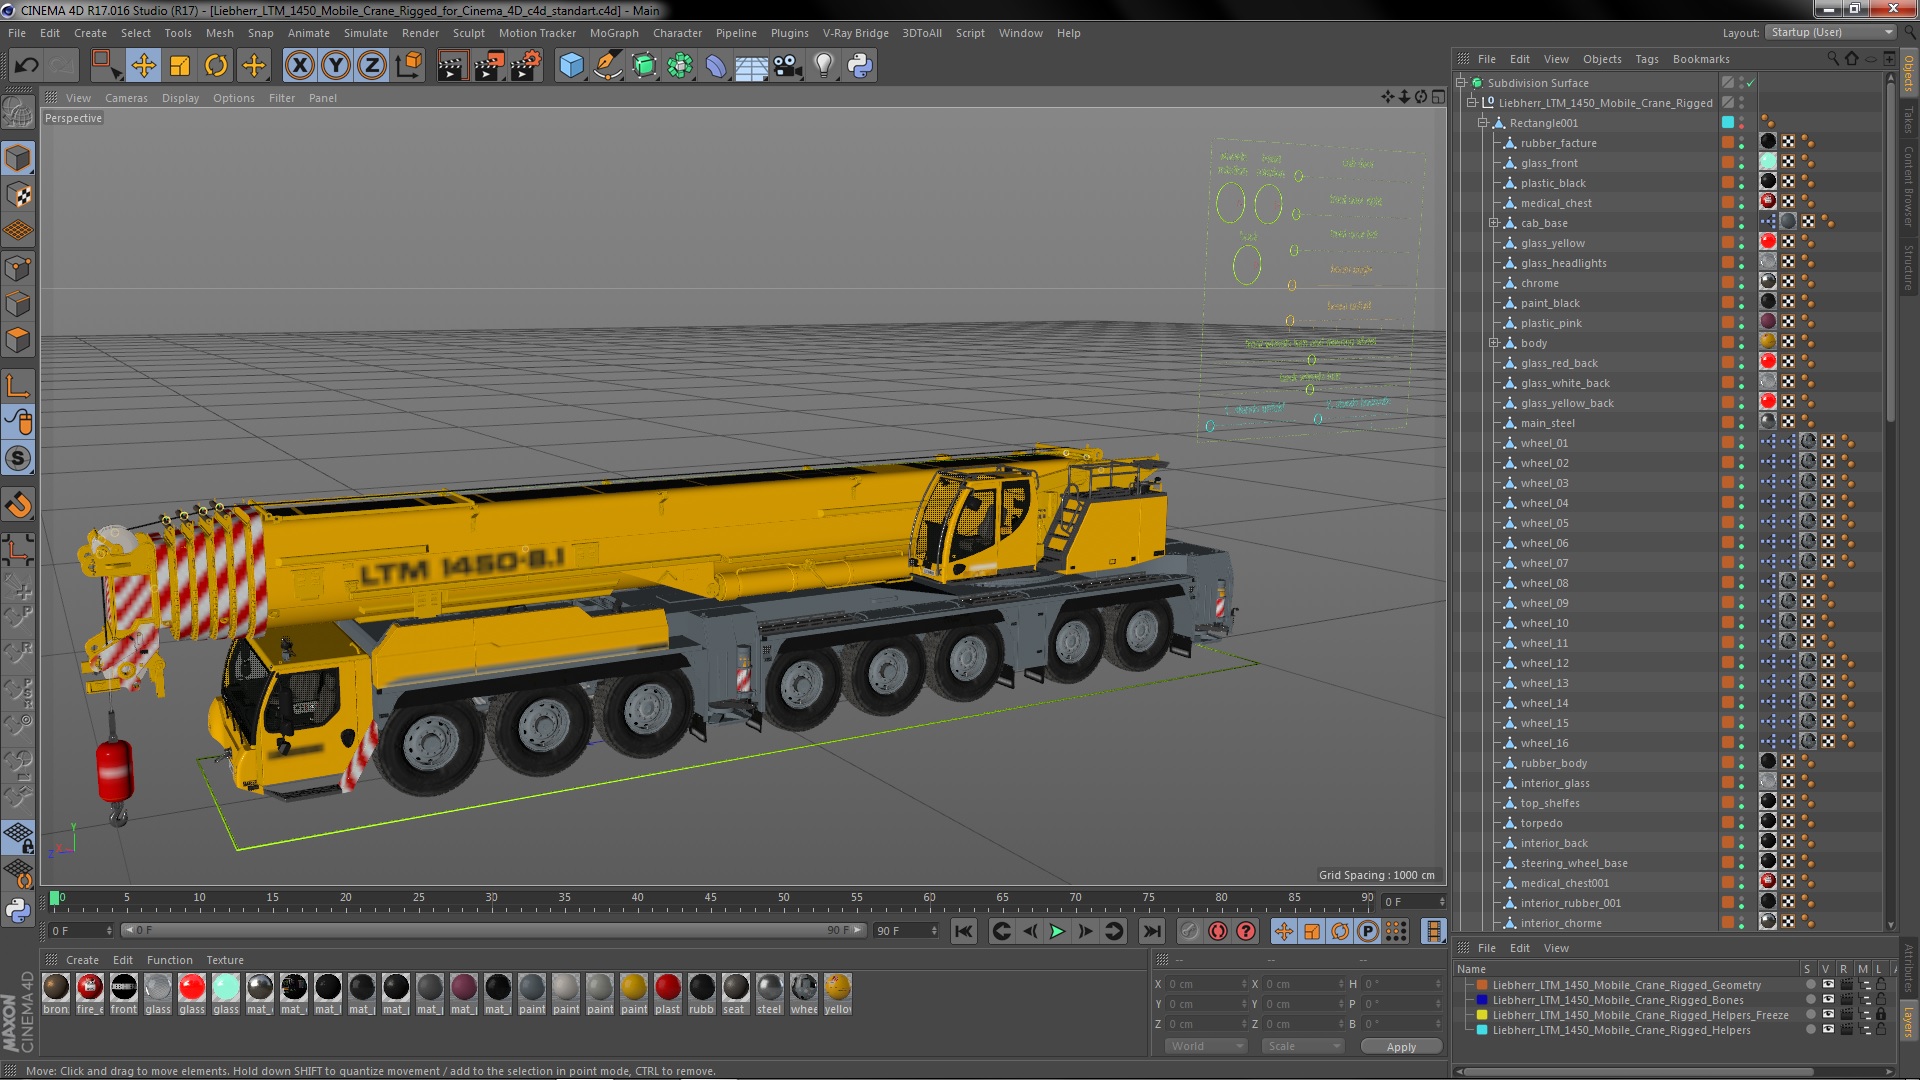Activate the Move tool in top toolbar
Image resolution: width=1920 pixels, height=1080 pixels.
coord(143,66)
